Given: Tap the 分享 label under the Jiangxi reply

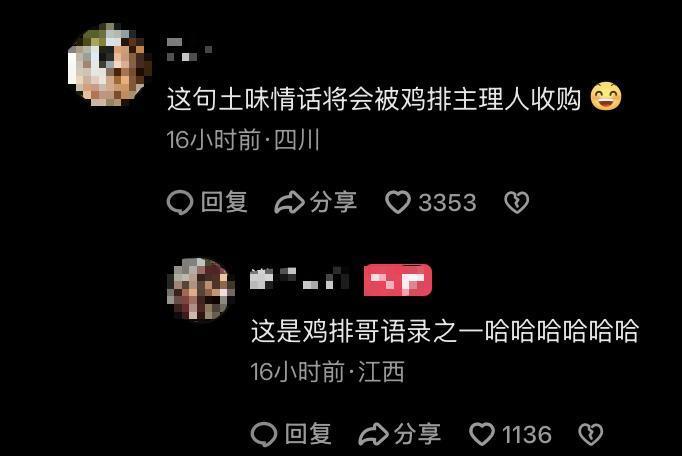Looking at the screenshot, I should (x=418, y=434).
